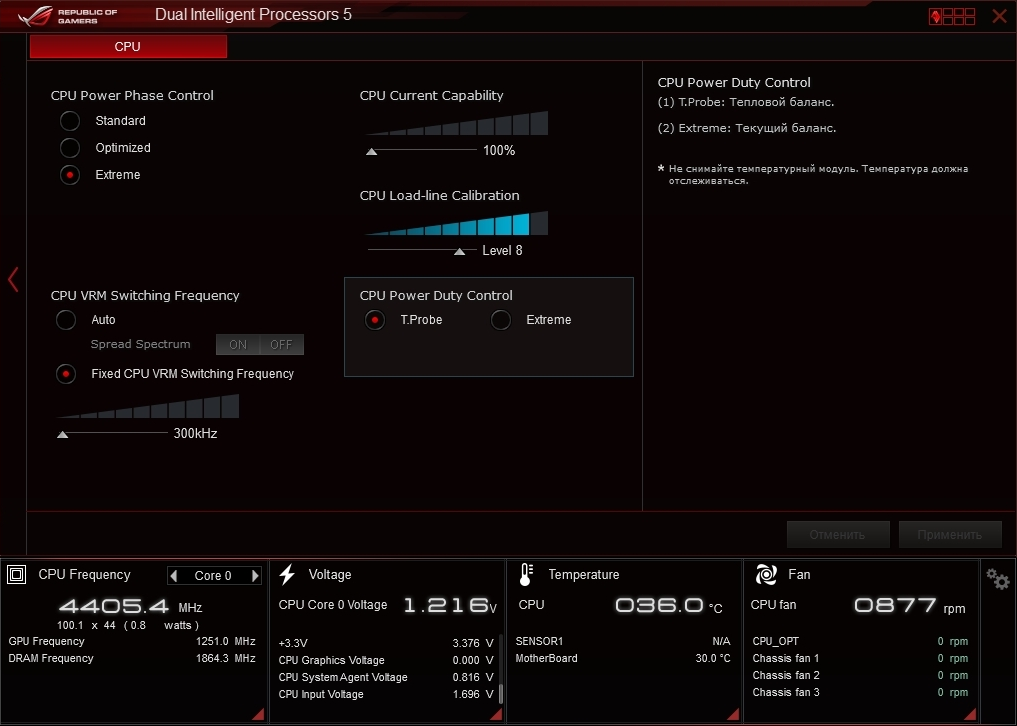Click the GPU Frequency row
This screenshot has height=726, width=1017.
click(132, 641)
